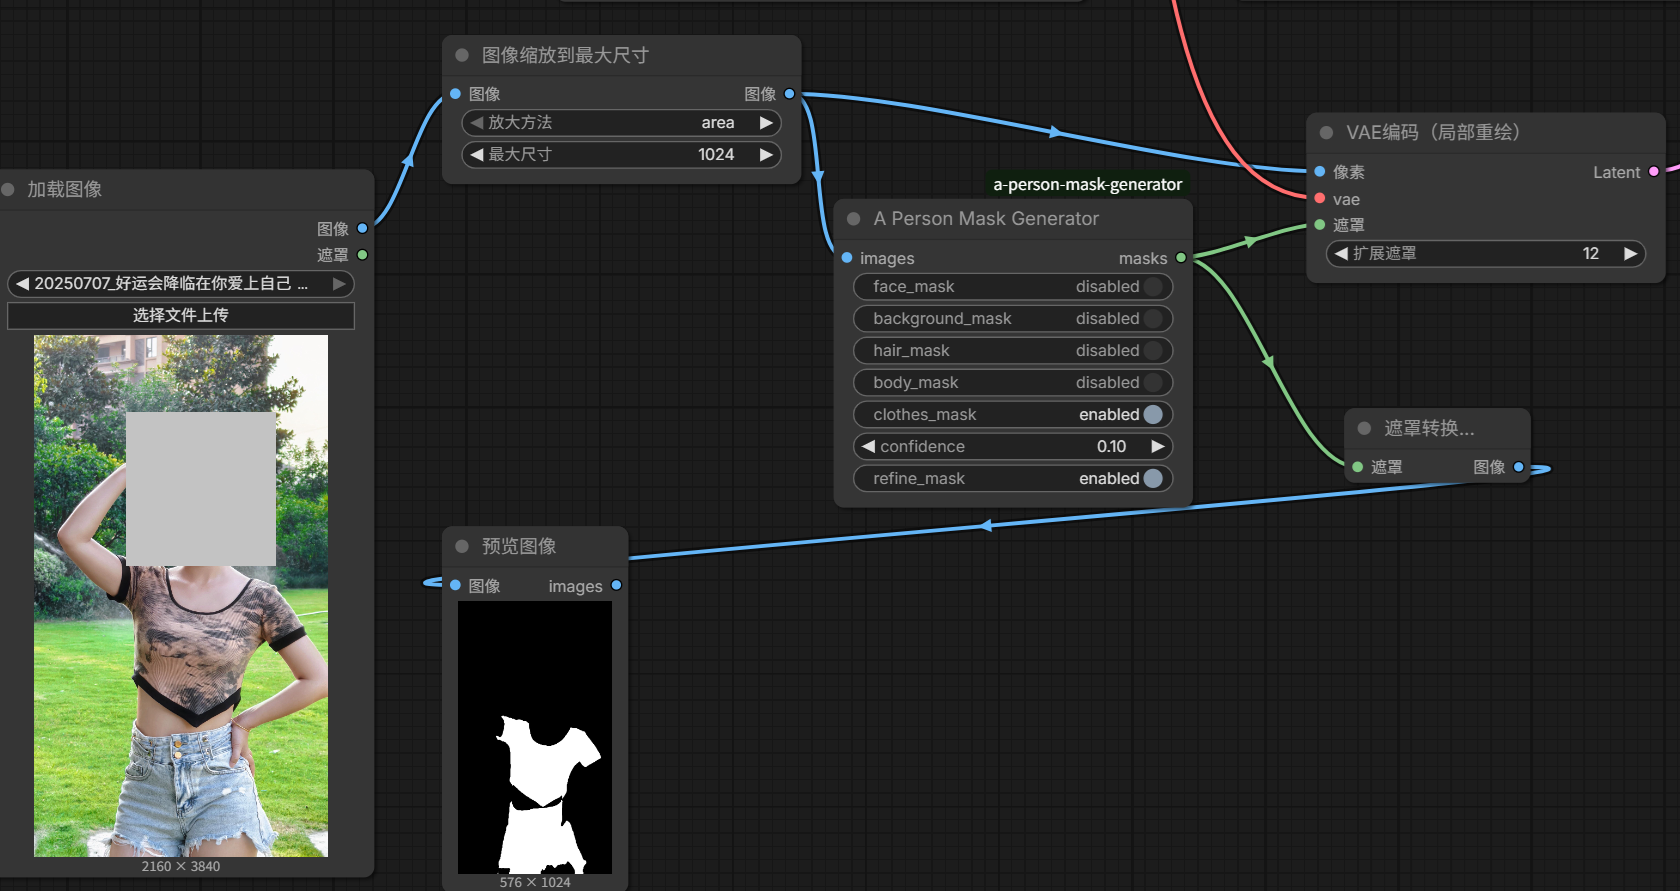Open the loaded image filename dropdown
This screenshot has height=891, width=1680.
(181, 284)
